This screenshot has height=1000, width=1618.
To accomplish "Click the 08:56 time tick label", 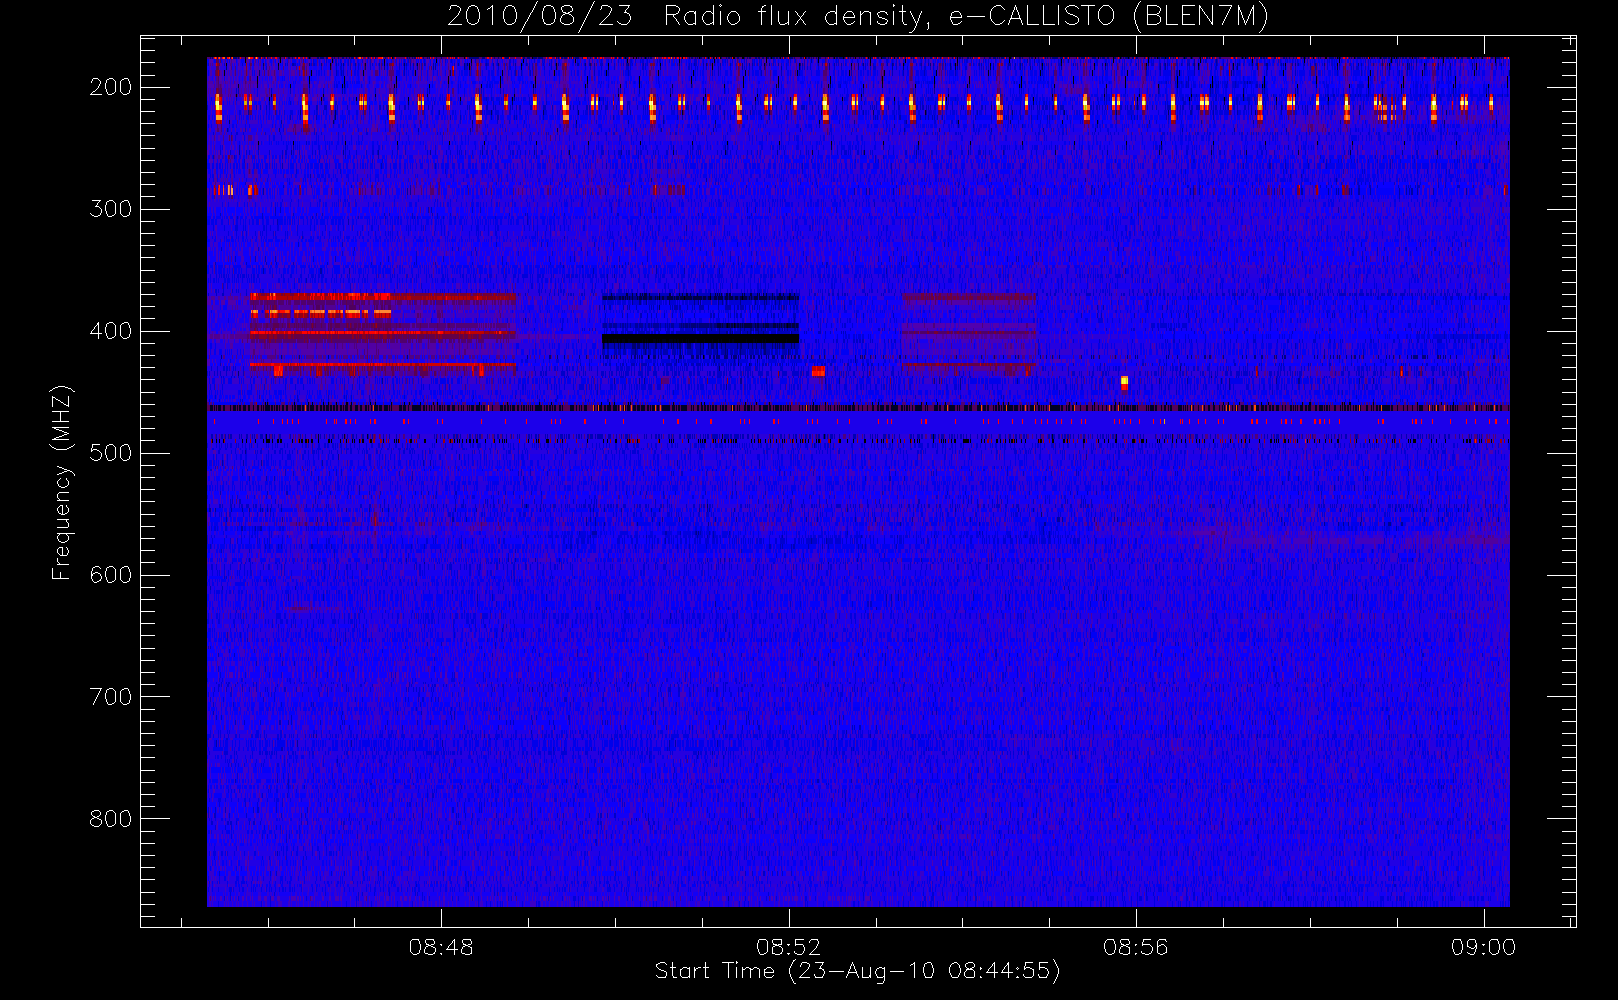I will [x=1136, y=947].
